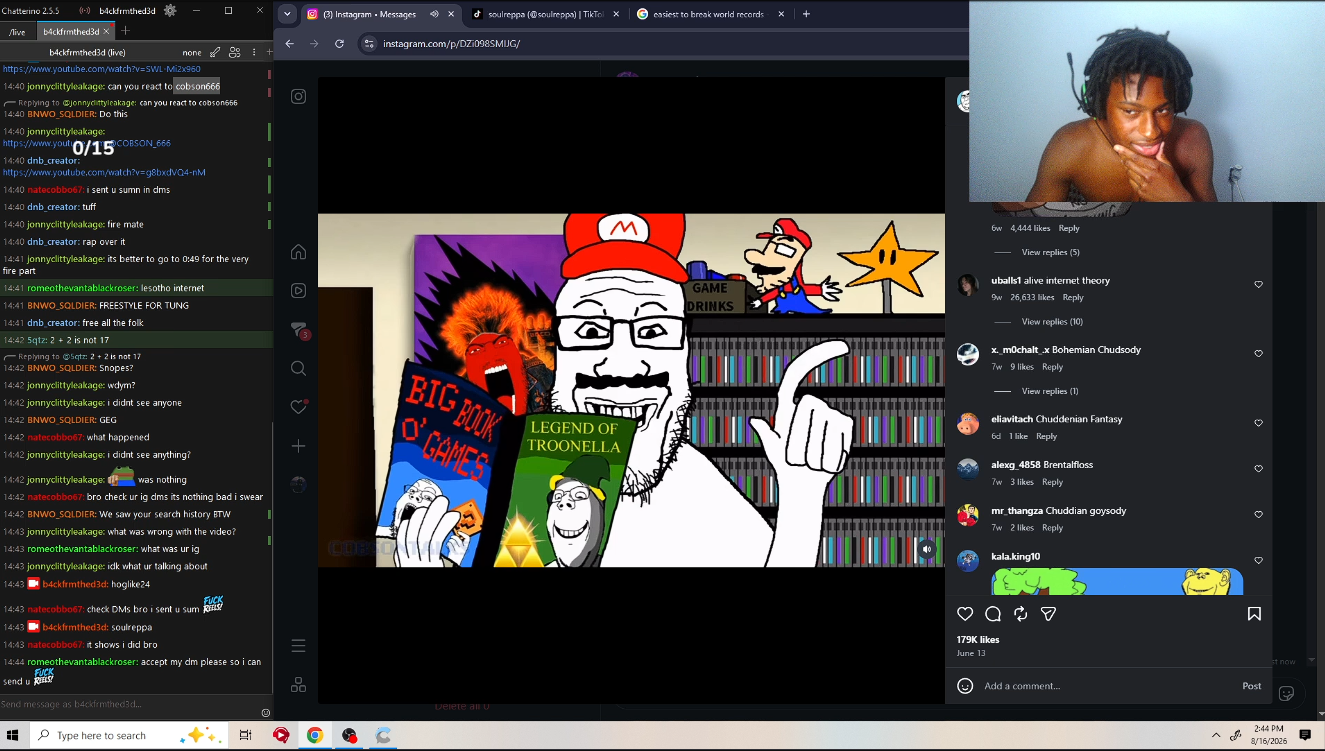Screen dimensions: 1325x751
Task: Open emoji picker for comment
Action: tap(965, 686)
